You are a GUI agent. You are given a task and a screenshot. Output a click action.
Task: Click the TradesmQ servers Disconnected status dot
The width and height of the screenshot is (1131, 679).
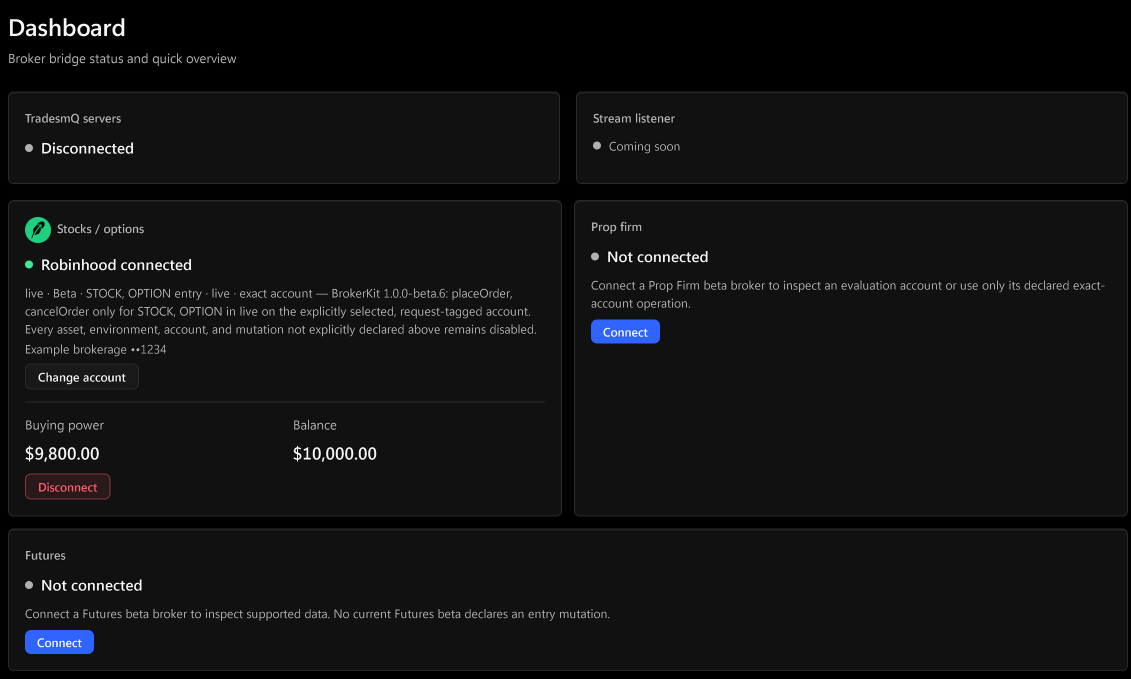pos(29,148)
